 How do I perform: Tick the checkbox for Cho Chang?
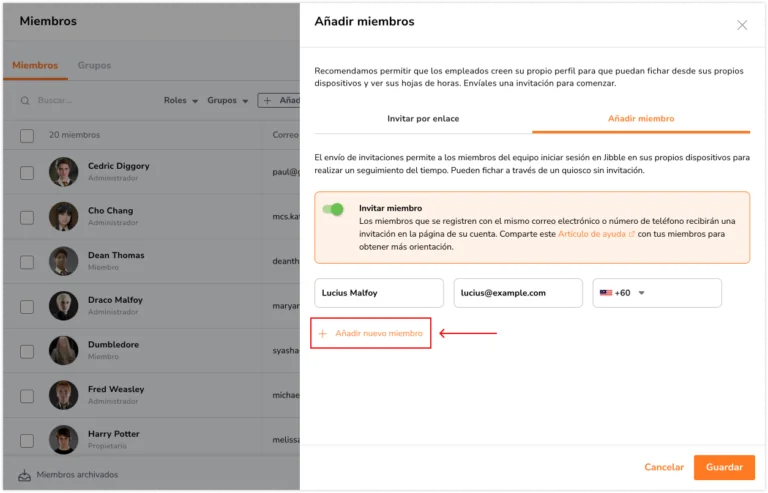(x=27, y=217)
